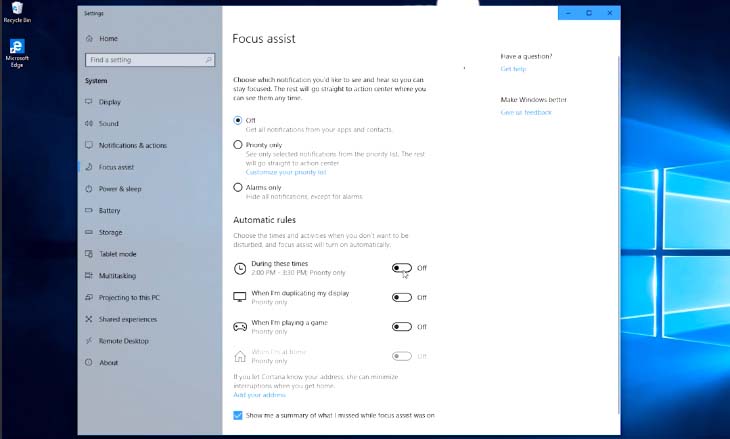Uncheck Show me a summary checkbox

tap(238, 415)
